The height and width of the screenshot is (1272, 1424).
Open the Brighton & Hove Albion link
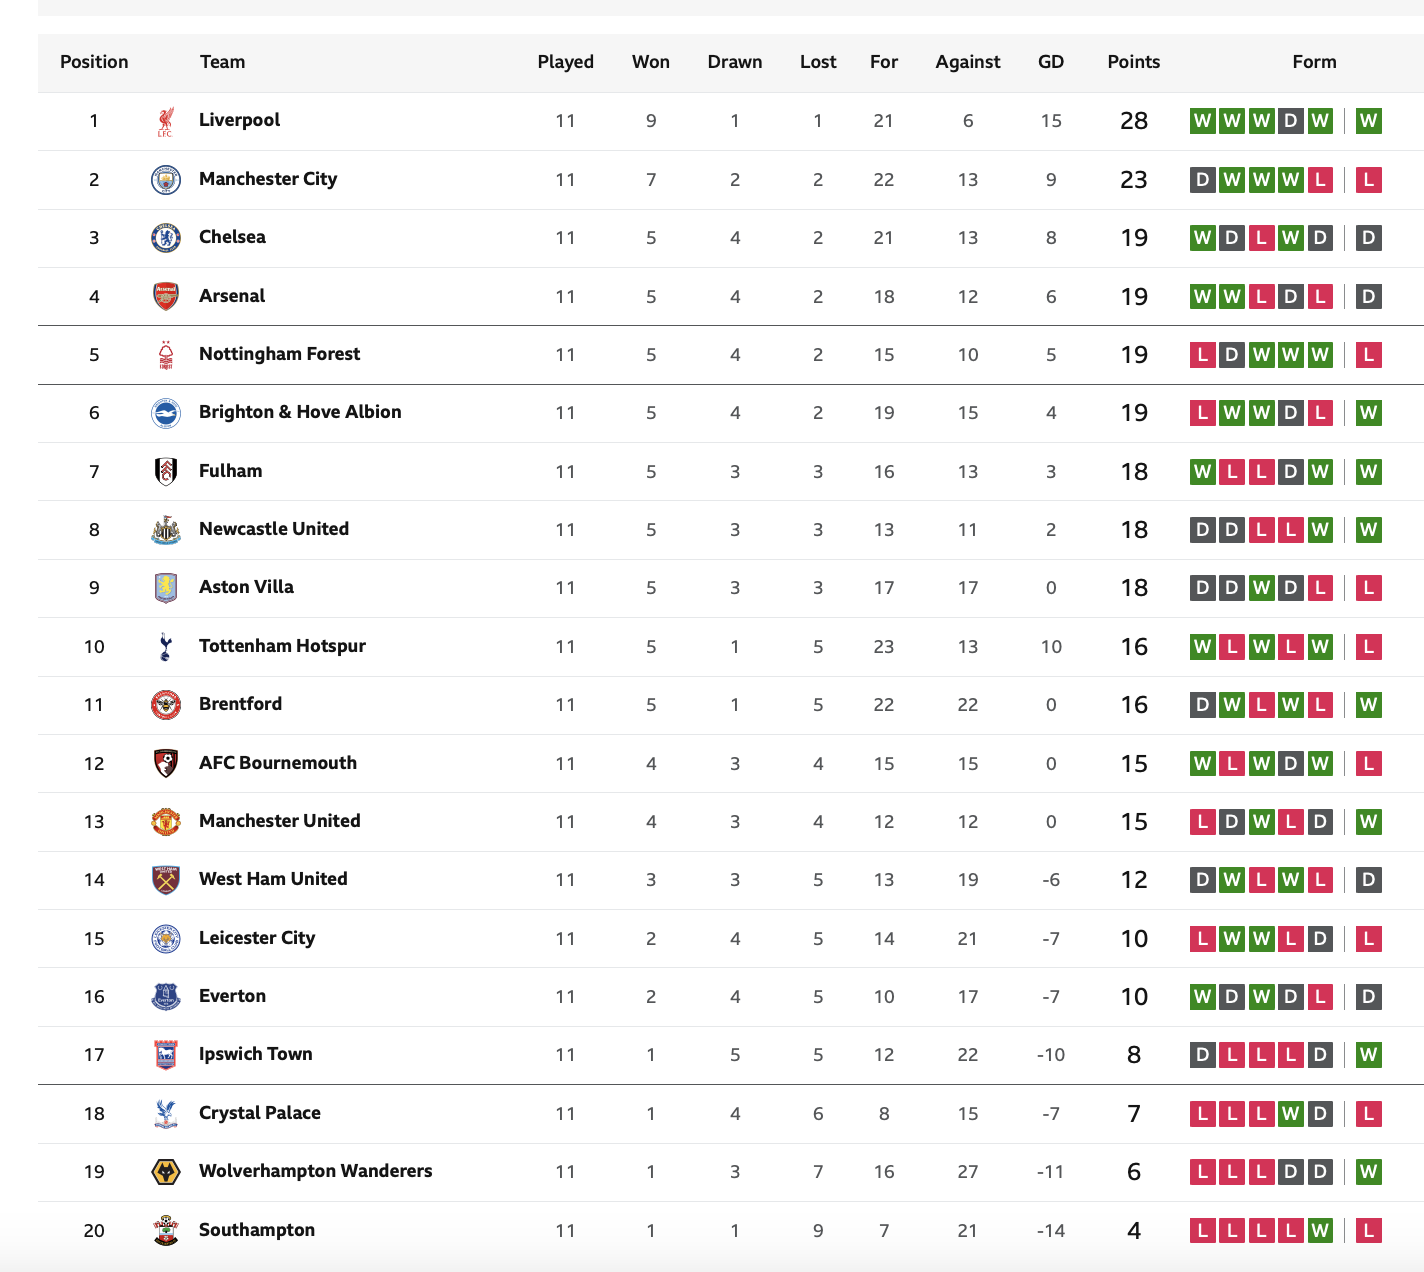[x=300, y=412]
